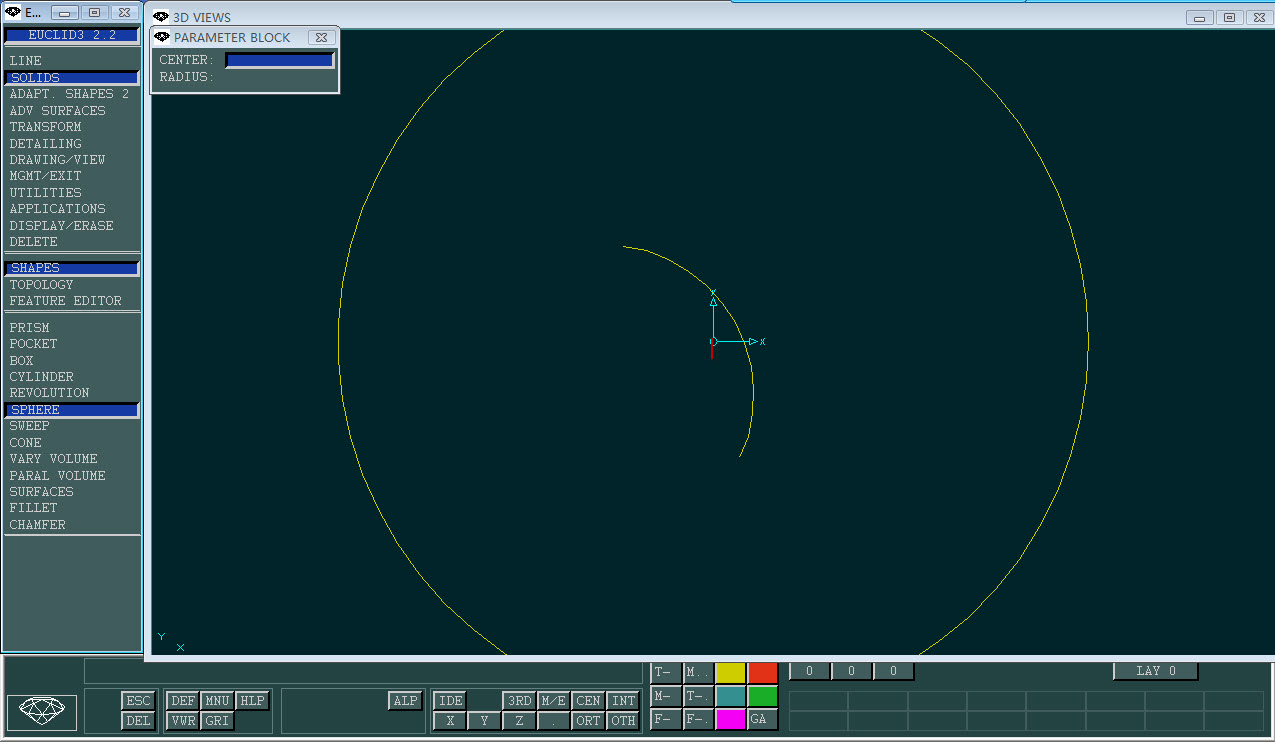1275x742 pixels.
Task: Click the X axis button
Action: (451, 721)
